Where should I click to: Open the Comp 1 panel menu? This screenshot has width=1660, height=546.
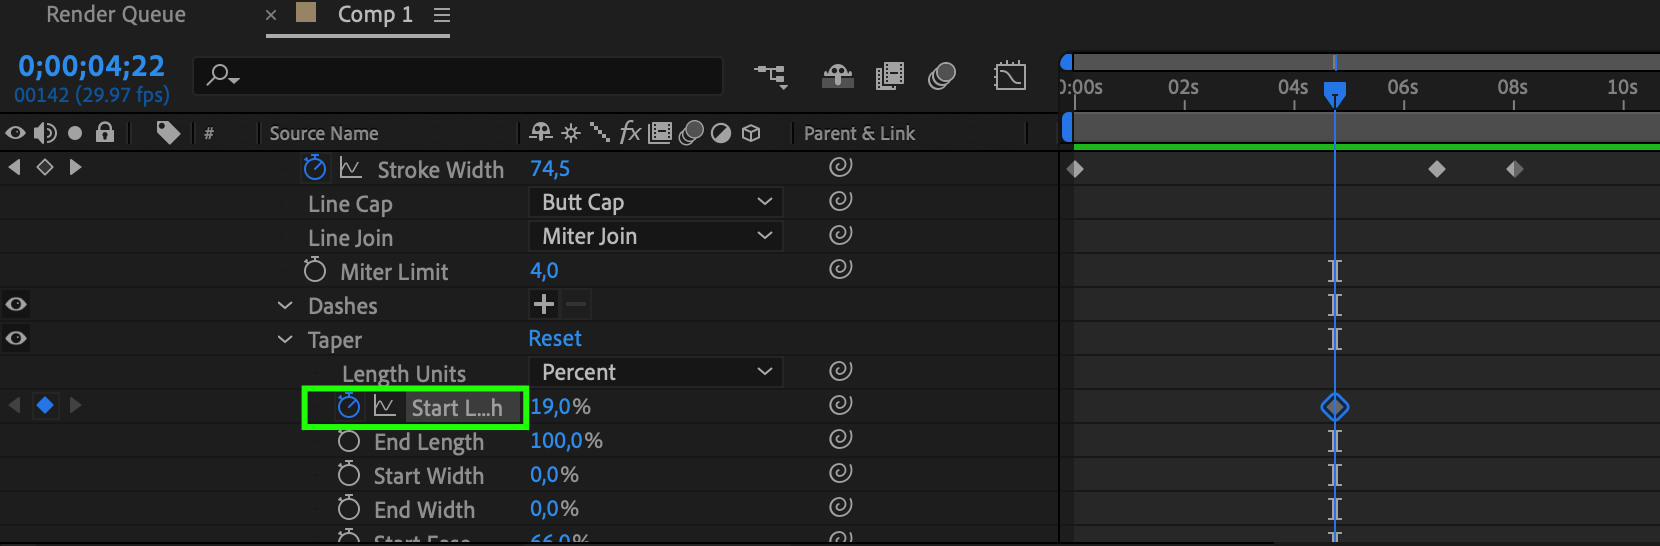coord(442,15)
